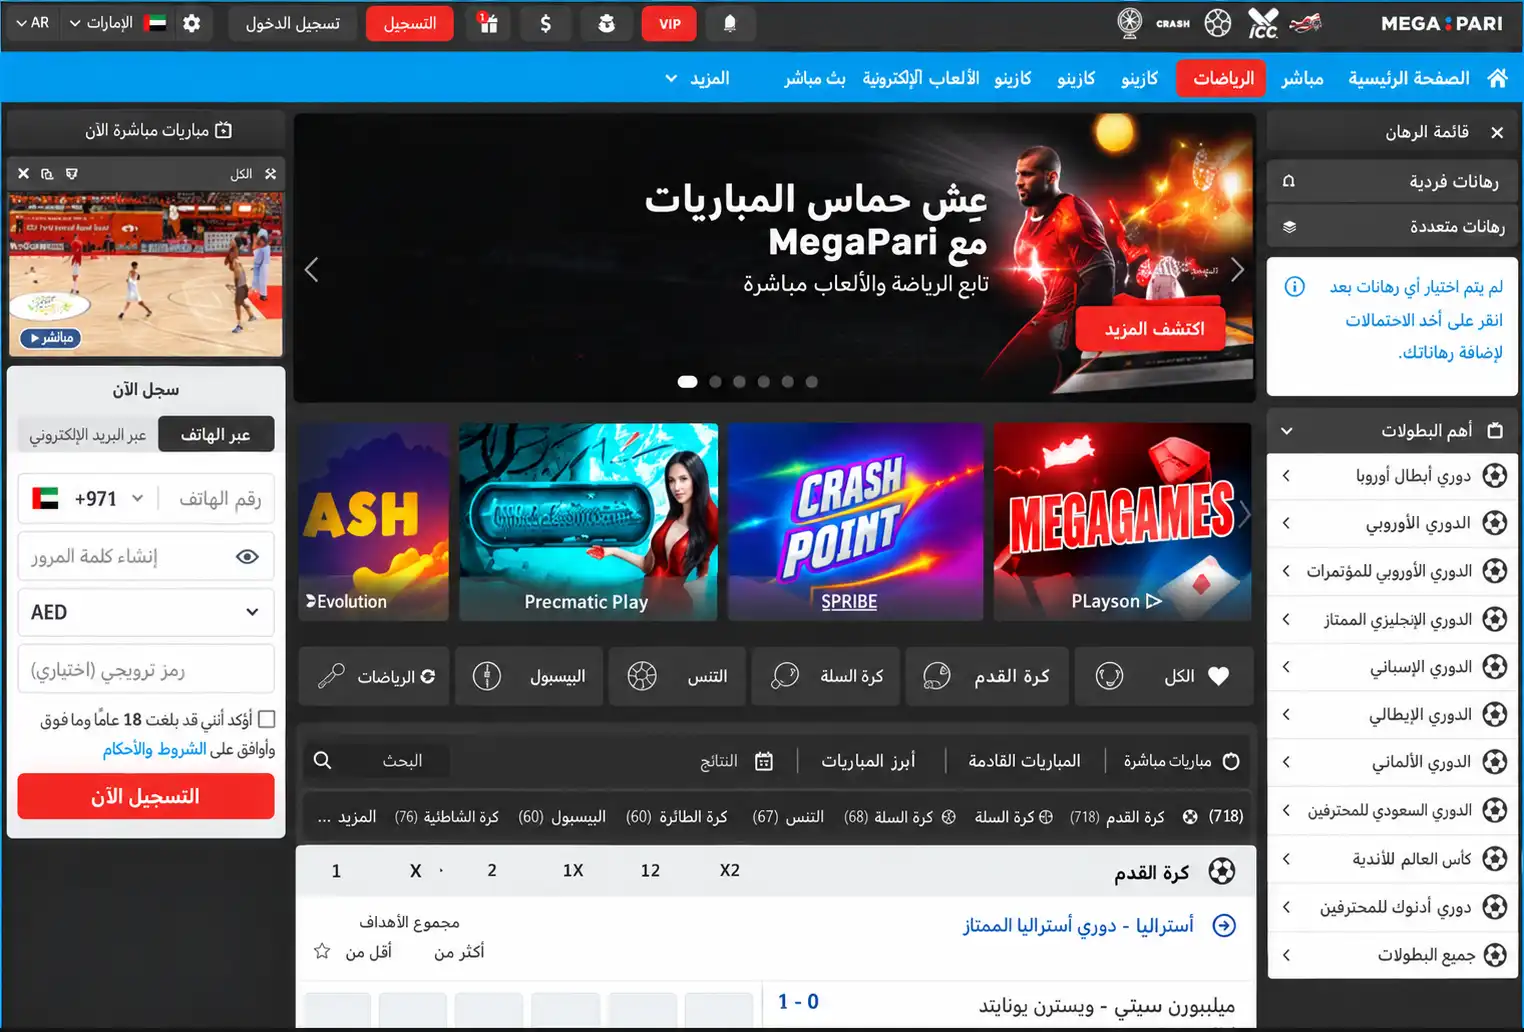Viewport: 1524px width, 1032px height.
Task: Open the AED currency dropdown
Action: click(x=146, y=612)
